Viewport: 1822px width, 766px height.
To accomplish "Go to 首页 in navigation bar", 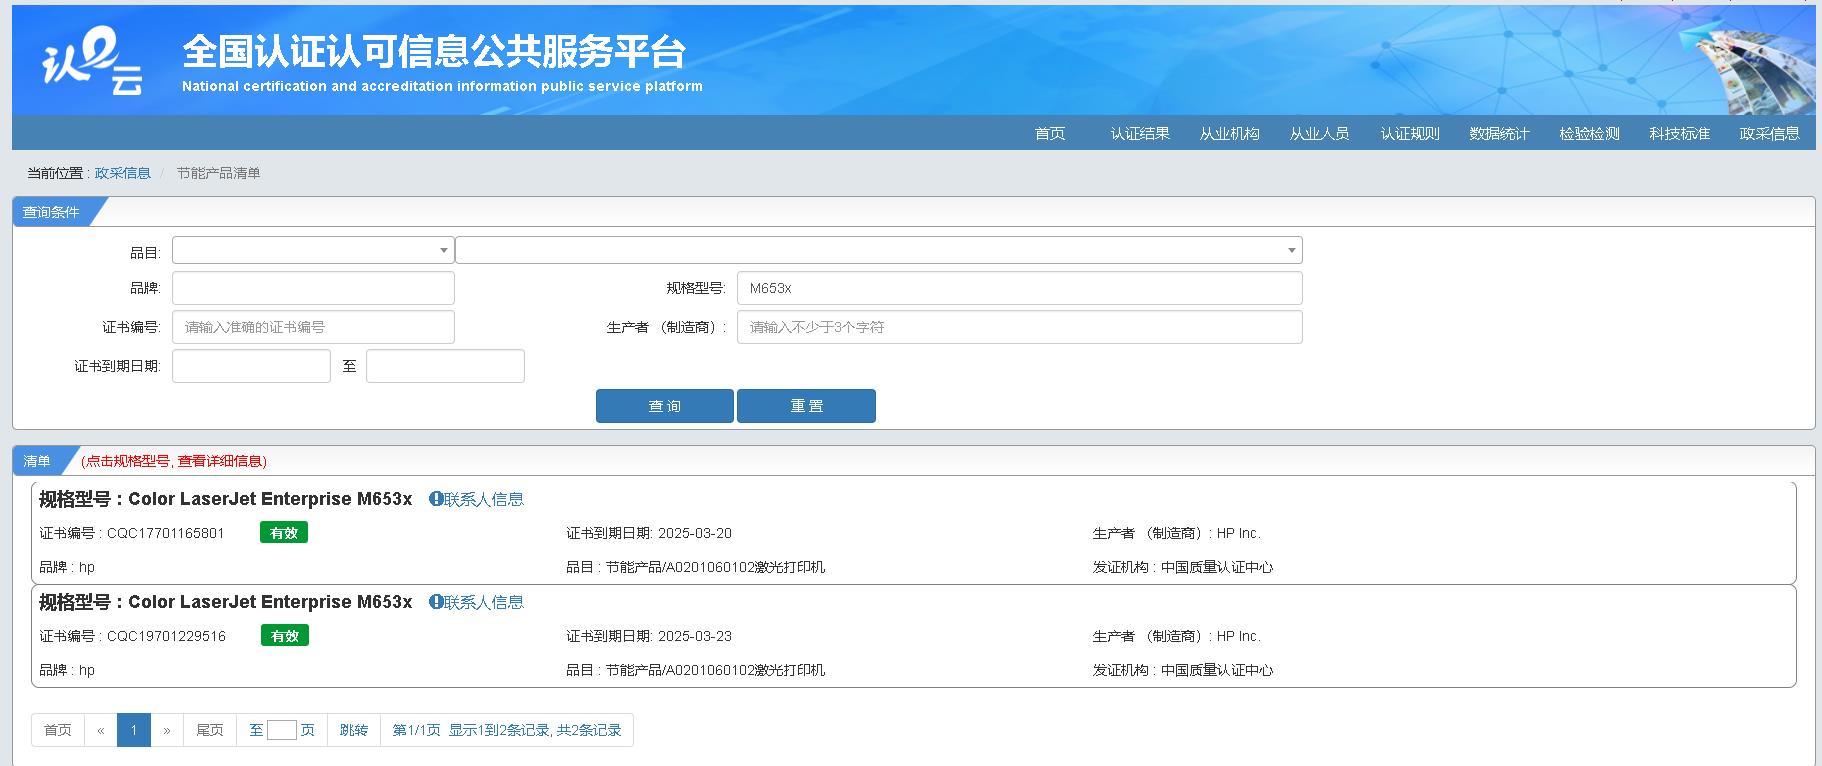I will pos(1050,133).
